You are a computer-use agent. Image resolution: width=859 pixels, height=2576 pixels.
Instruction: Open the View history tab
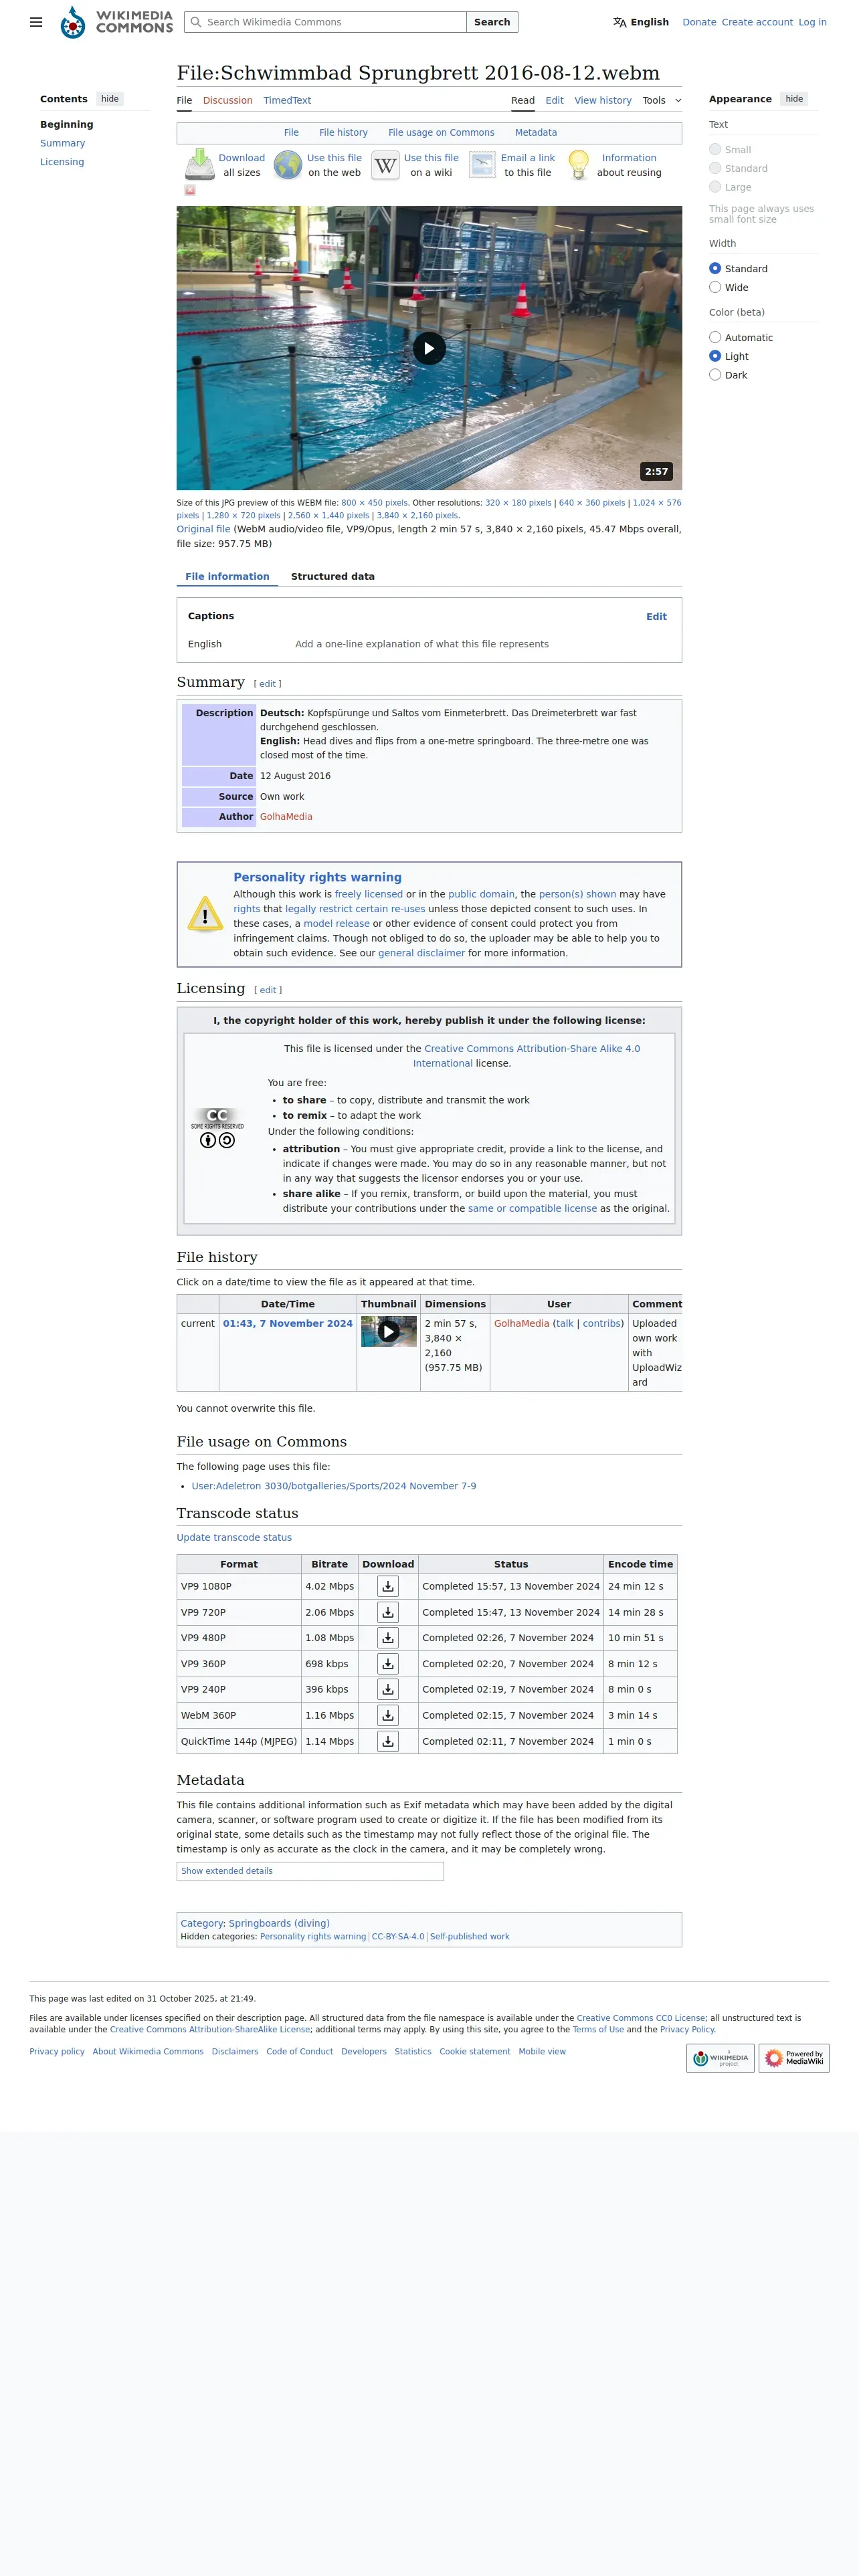coord(603,100)
